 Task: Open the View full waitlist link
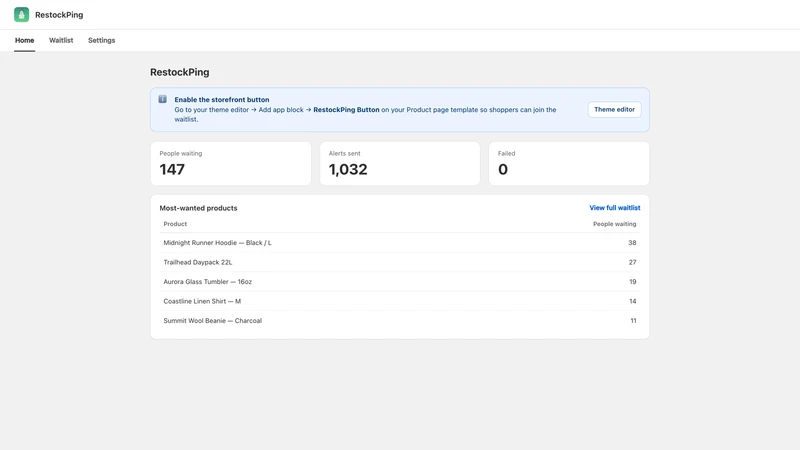coord(615,208)
